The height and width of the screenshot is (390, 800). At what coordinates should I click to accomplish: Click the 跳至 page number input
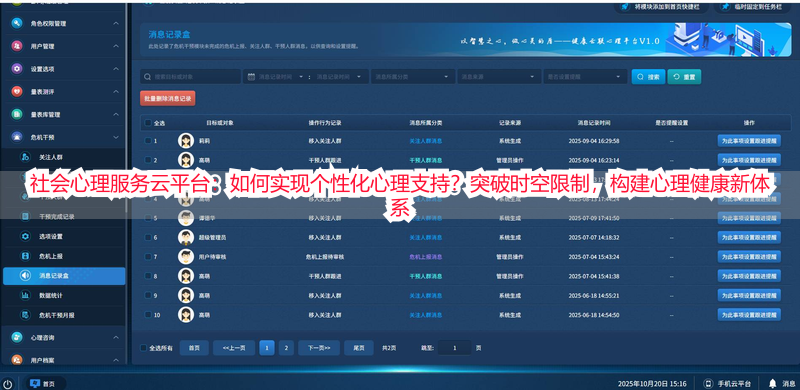click(455, 348)
